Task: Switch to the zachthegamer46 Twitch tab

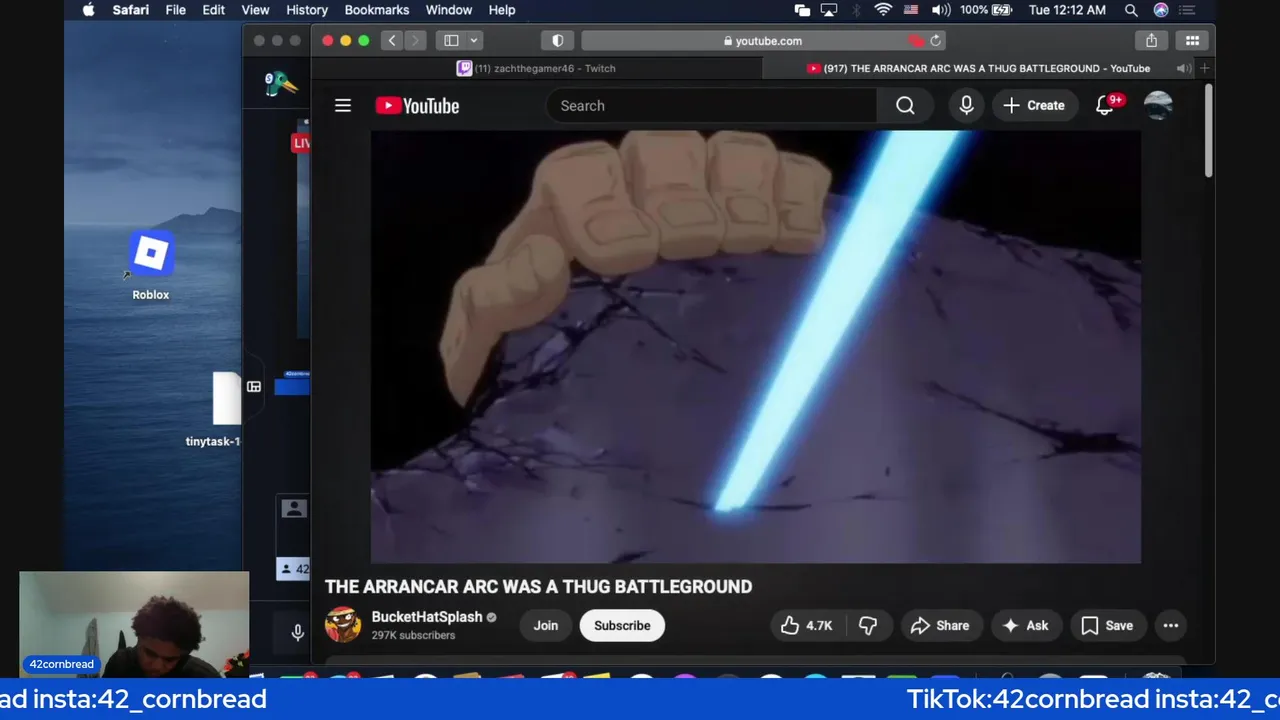Action: coord(537,68)
